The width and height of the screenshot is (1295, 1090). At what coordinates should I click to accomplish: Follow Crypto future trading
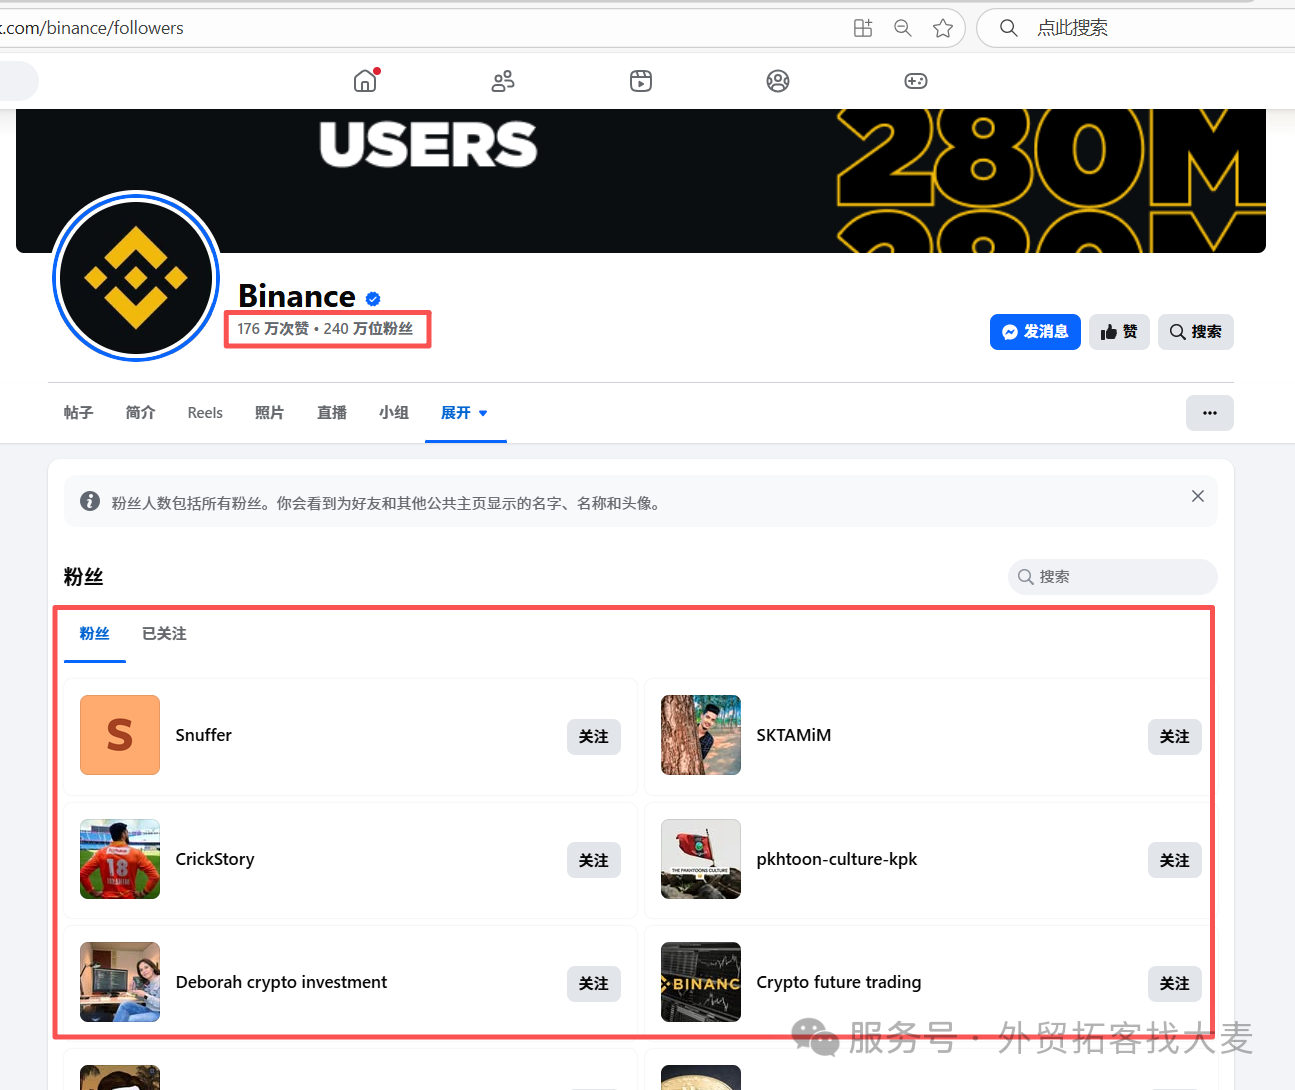[x=1175, y=984]
